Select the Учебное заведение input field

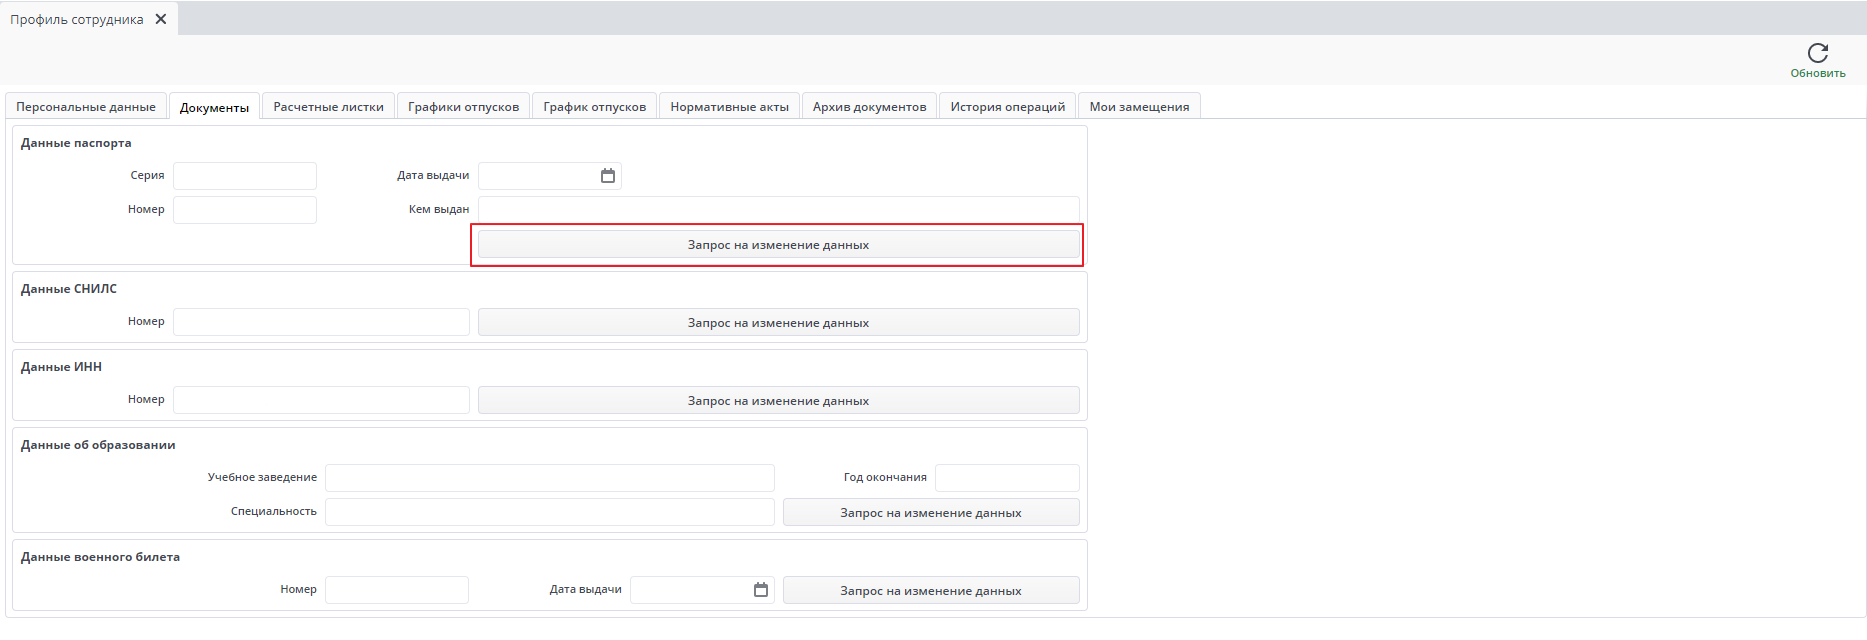[549, 478]
